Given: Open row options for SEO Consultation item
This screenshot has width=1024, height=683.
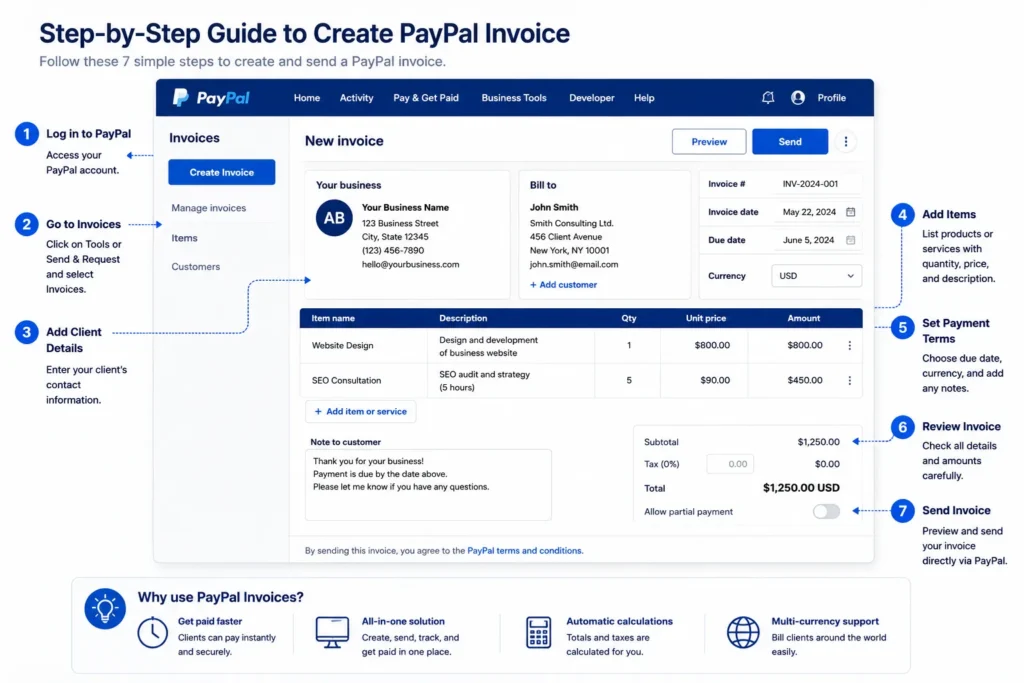Looking at the screenshot, I should point(850,380).
